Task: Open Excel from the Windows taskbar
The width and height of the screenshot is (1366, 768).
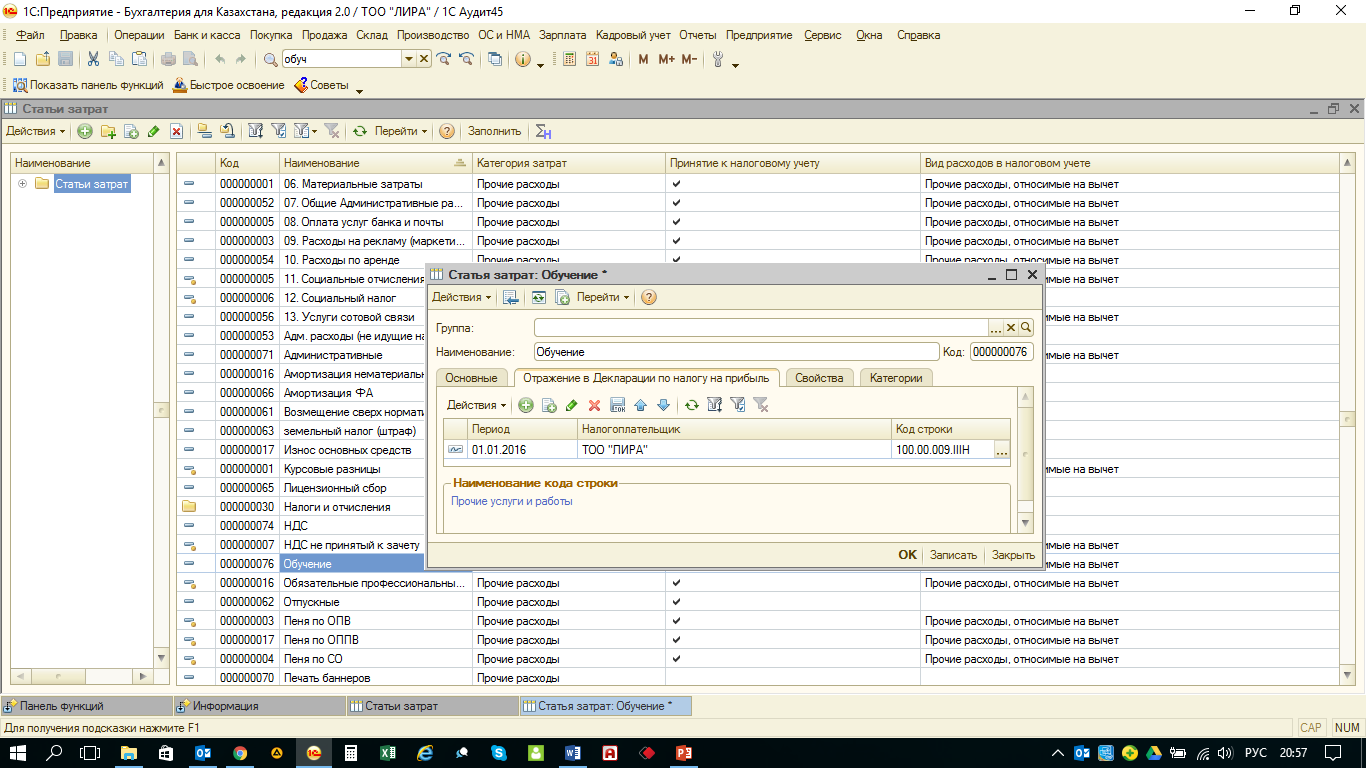Action: [x=387, y=752]
